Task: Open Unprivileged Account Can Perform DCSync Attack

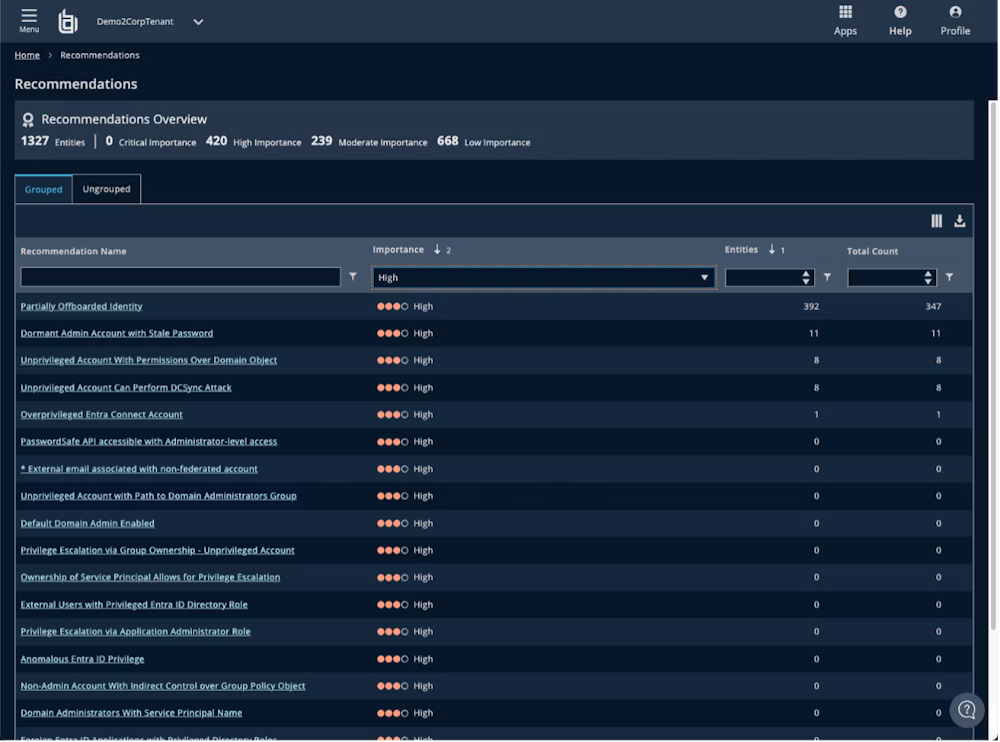Action: point(126,387)
